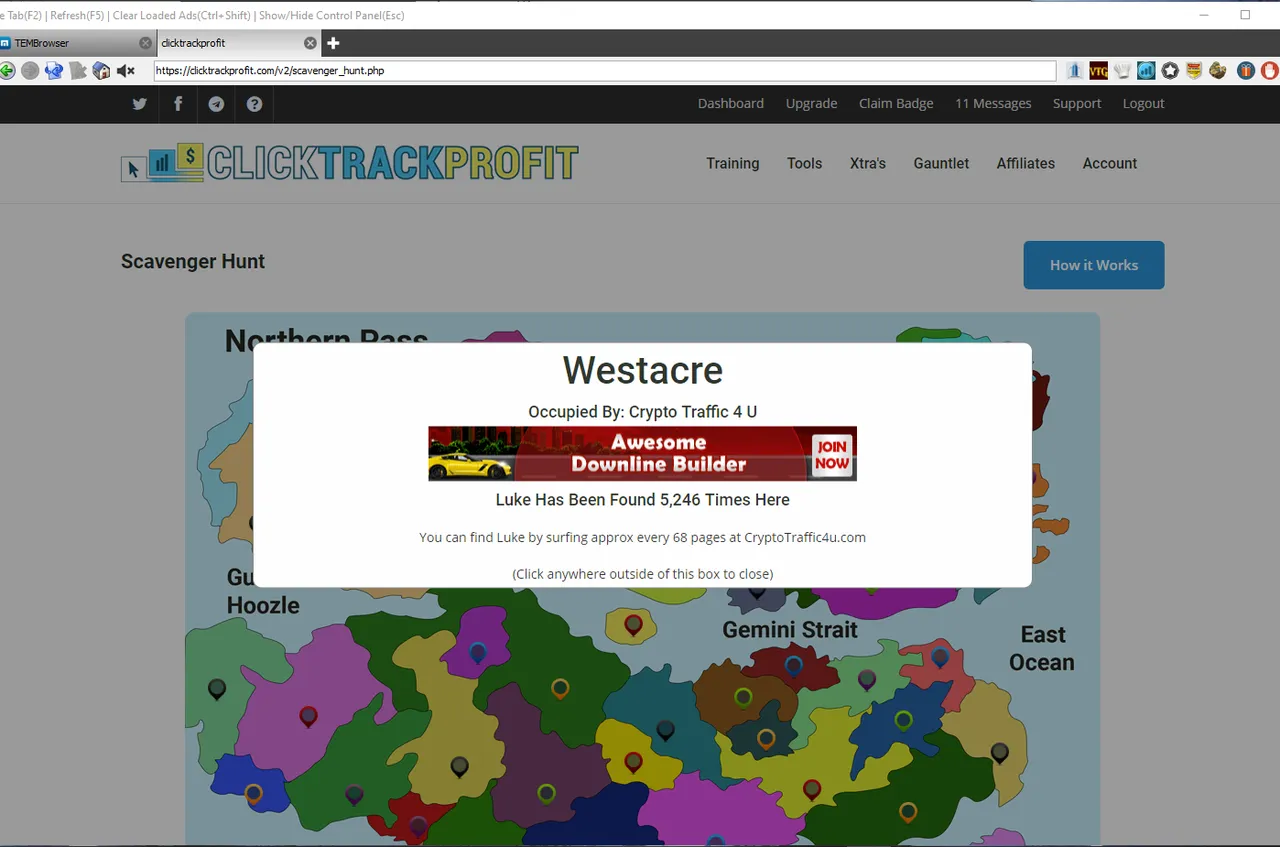Open the VTG toolbar shortcut
Viewport: 1280px width, 847px height.
1099,71
